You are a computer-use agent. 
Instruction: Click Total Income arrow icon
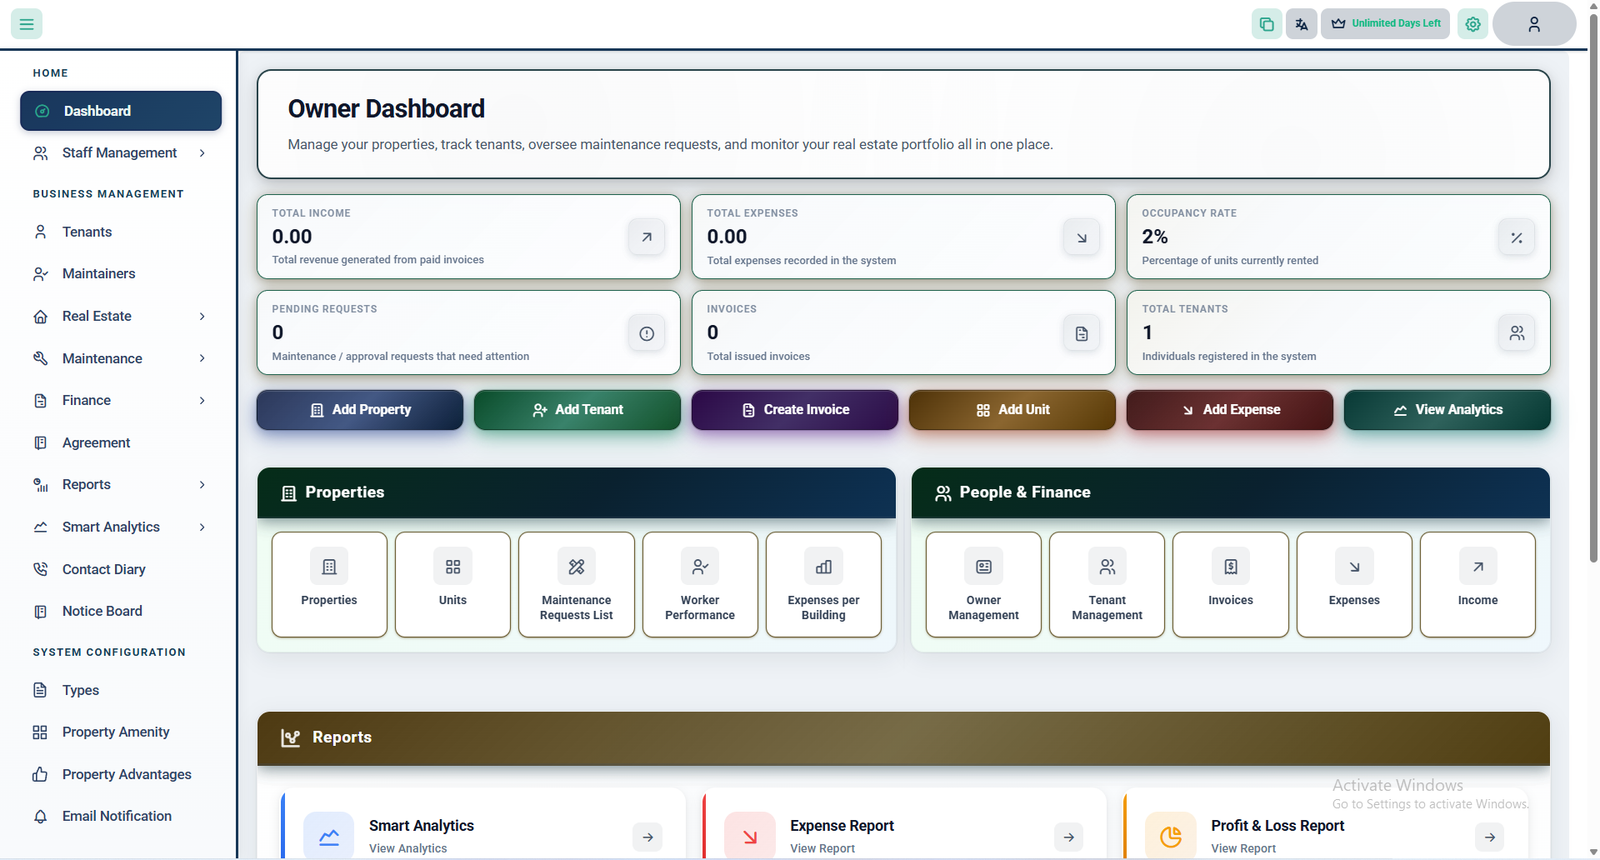647,237
